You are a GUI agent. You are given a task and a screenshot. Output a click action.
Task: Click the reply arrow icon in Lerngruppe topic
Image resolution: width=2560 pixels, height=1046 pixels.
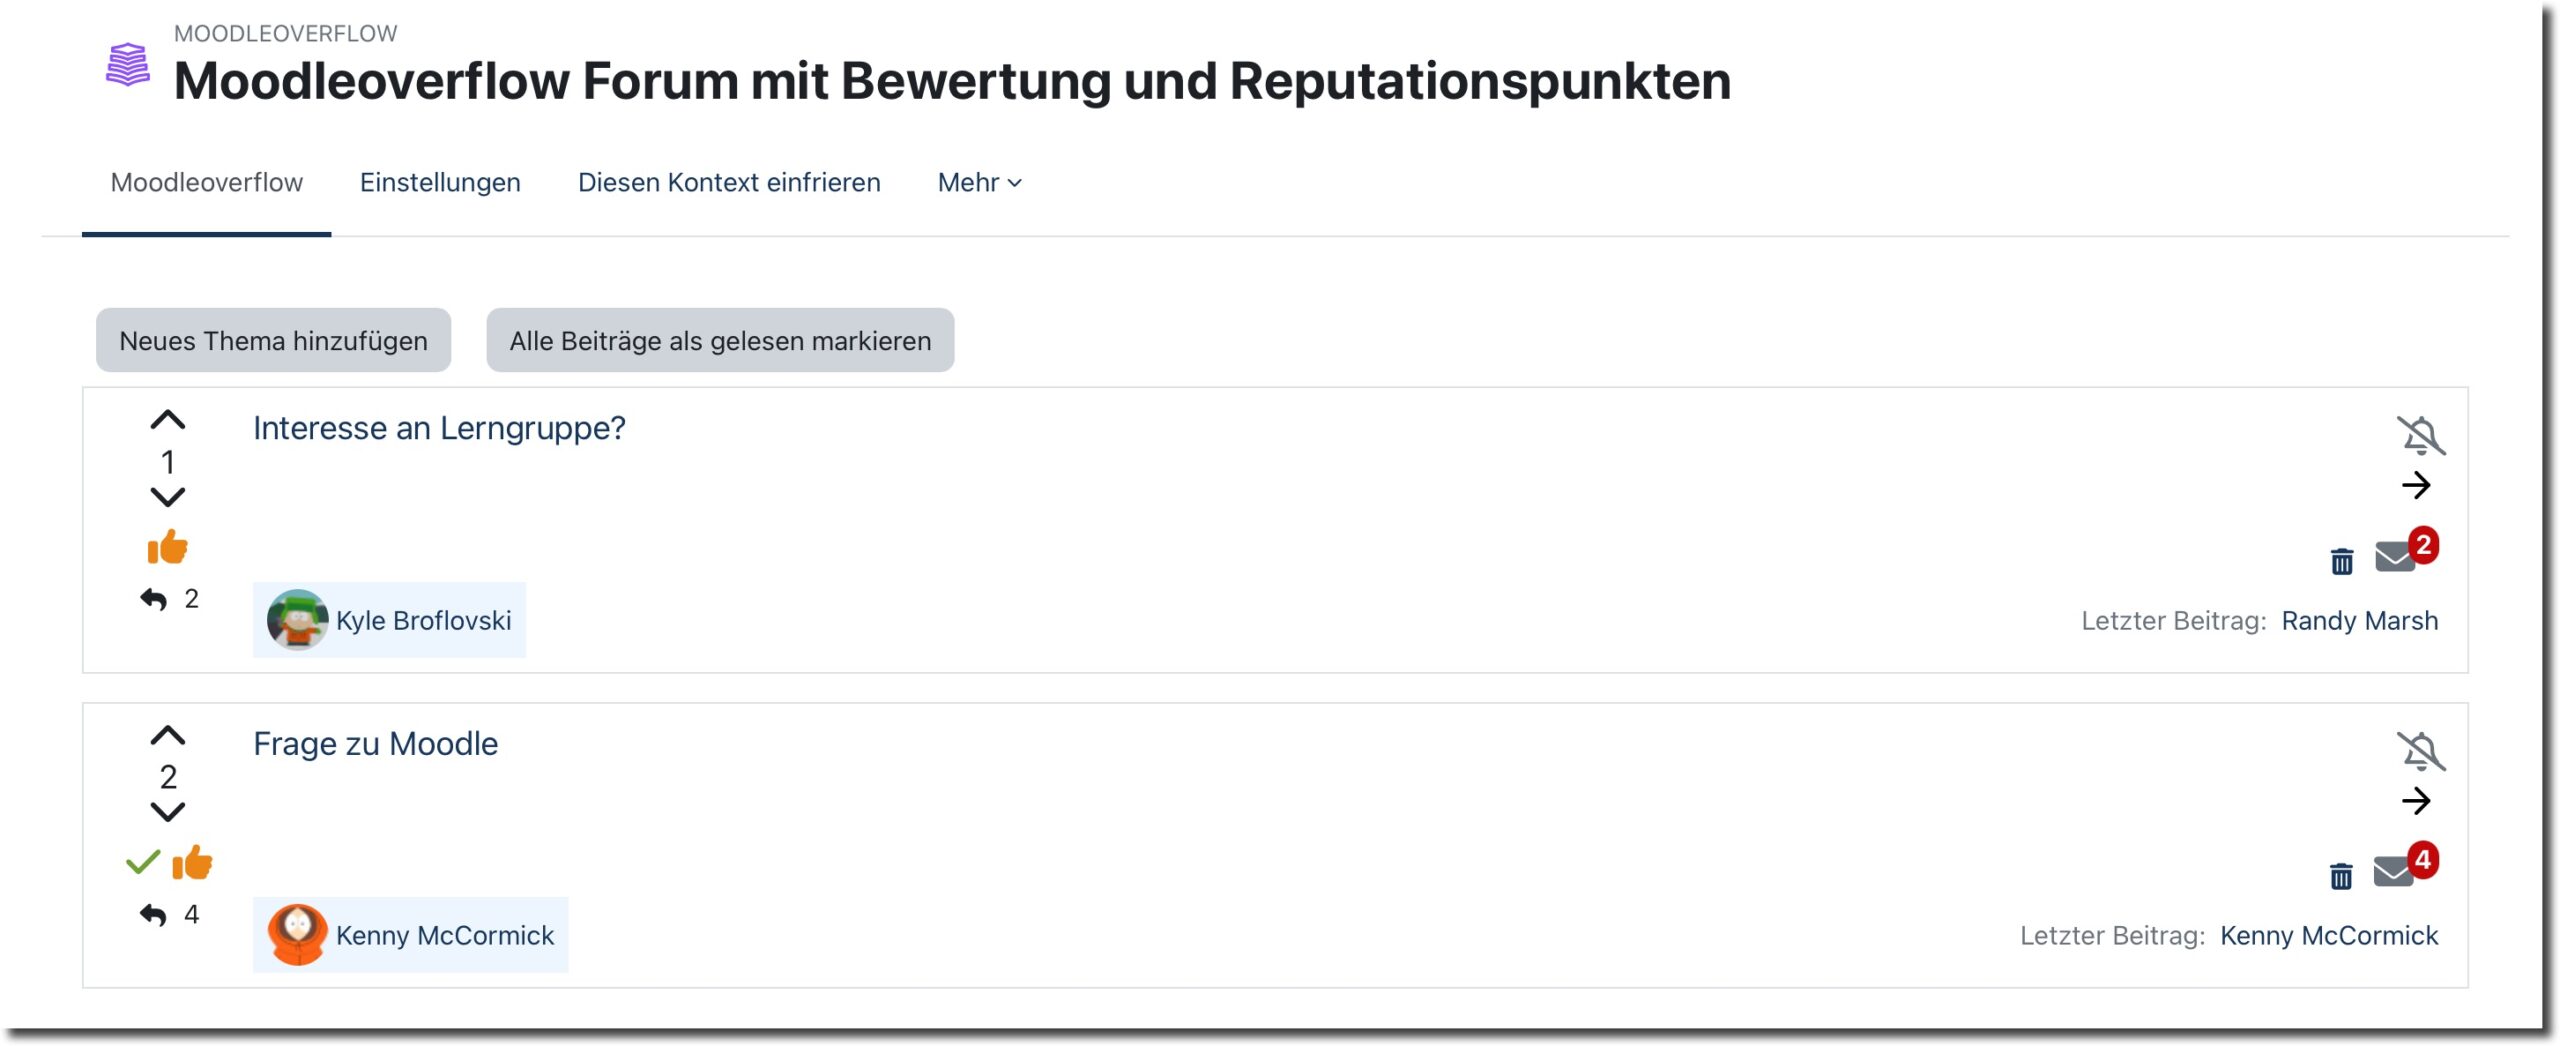pyautogui.click(x=153, y=599)
